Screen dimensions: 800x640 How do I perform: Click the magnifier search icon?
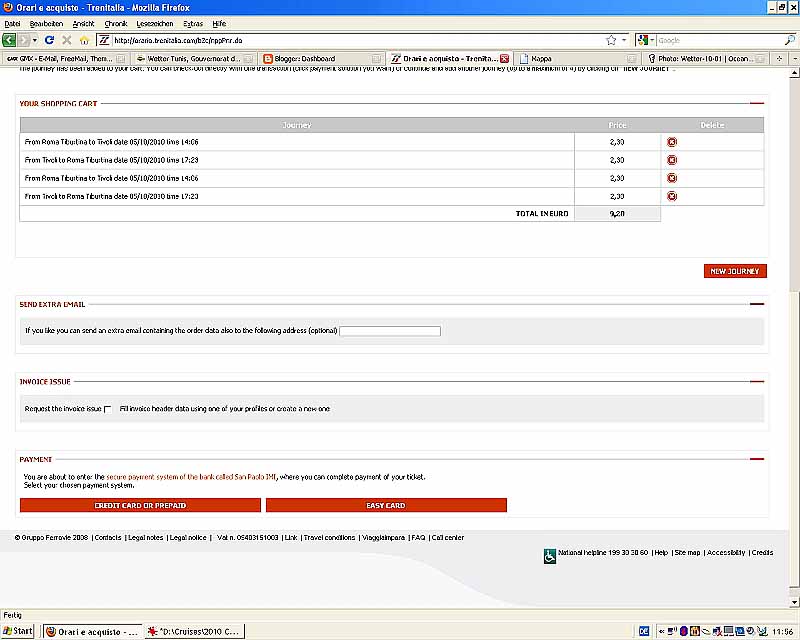789,40
